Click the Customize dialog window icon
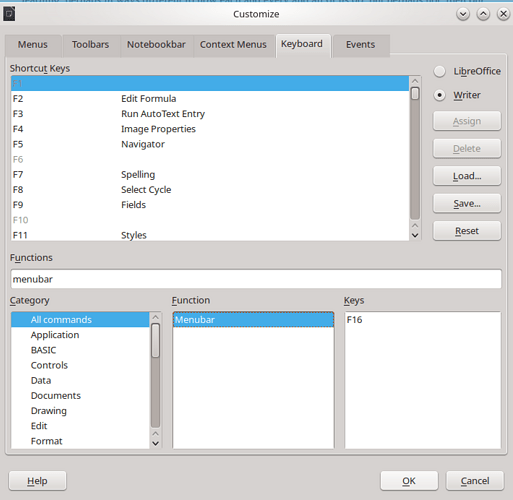 [x=9, y=14]
